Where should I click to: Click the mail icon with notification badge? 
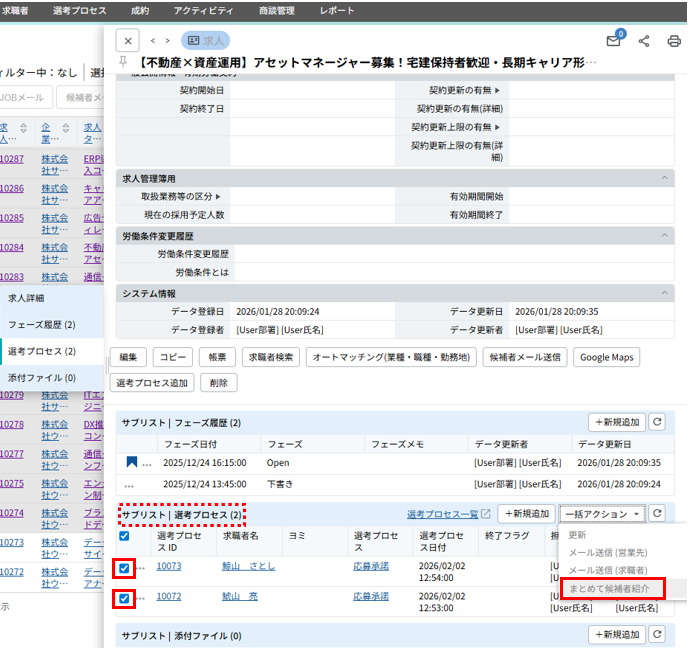(614, 41)
